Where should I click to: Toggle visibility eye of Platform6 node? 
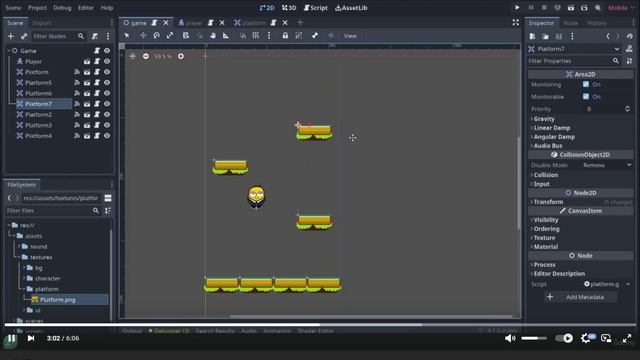107,93
